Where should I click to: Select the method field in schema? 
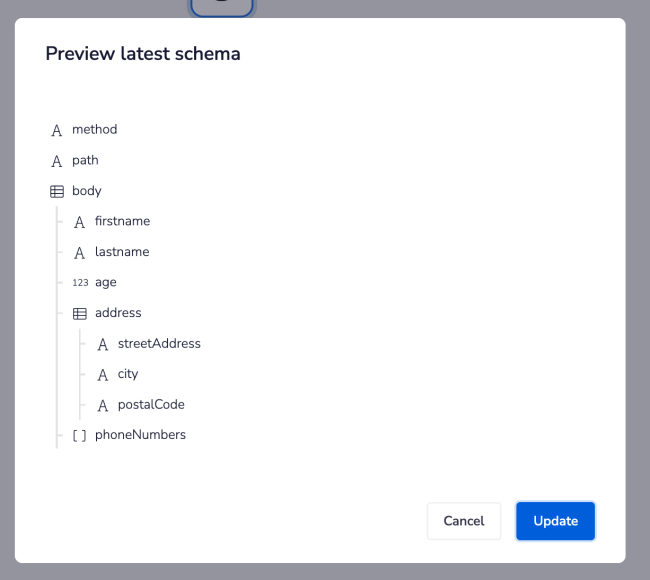pyautogui.click(x=94, y=130)
